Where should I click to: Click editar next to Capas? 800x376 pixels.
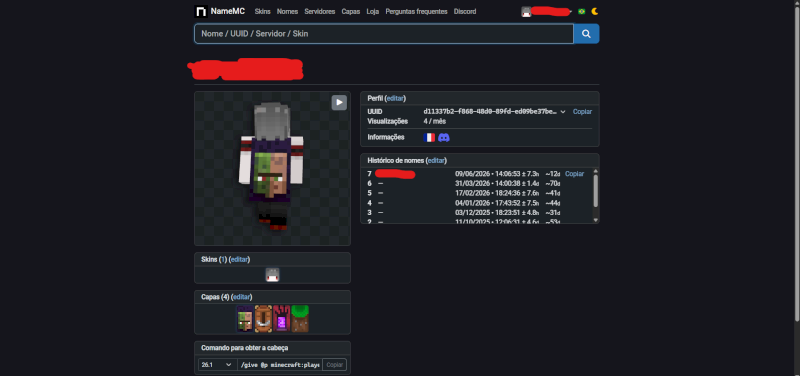pos(242,297)
